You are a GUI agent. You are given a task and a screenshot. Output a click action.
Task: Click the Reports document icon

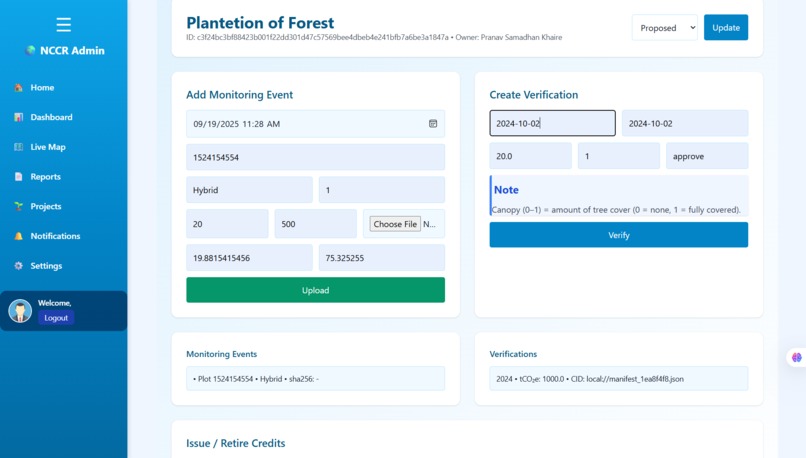click(x=19, y=177)
